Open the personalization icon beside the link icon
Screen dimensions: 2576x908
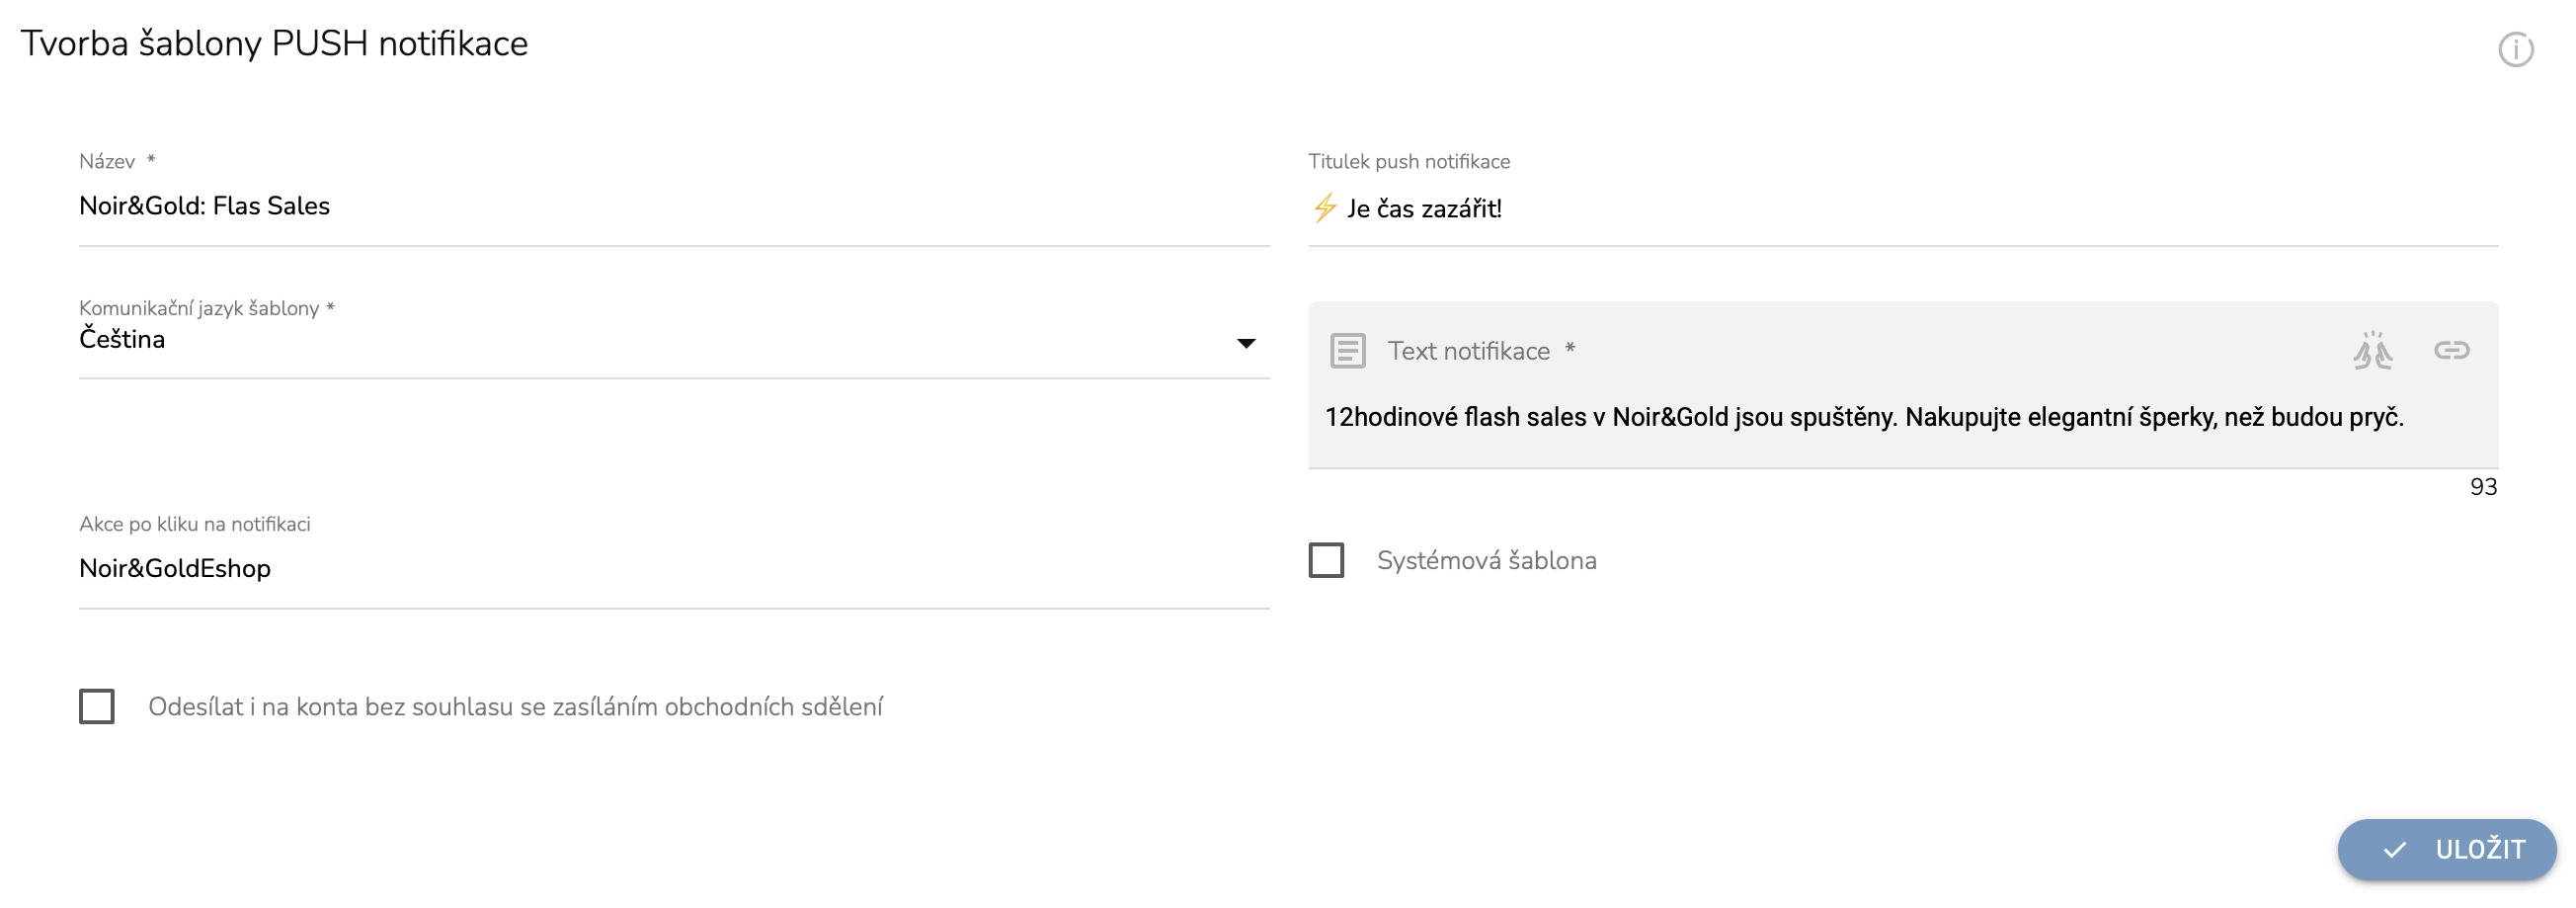[2372, 350]
